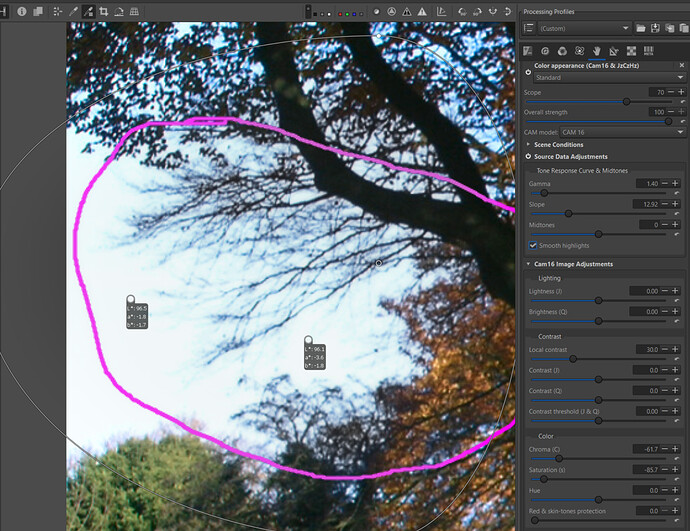Open the image info overlay icon
Screen dimensions: 690x531
[x=22, y=11]
